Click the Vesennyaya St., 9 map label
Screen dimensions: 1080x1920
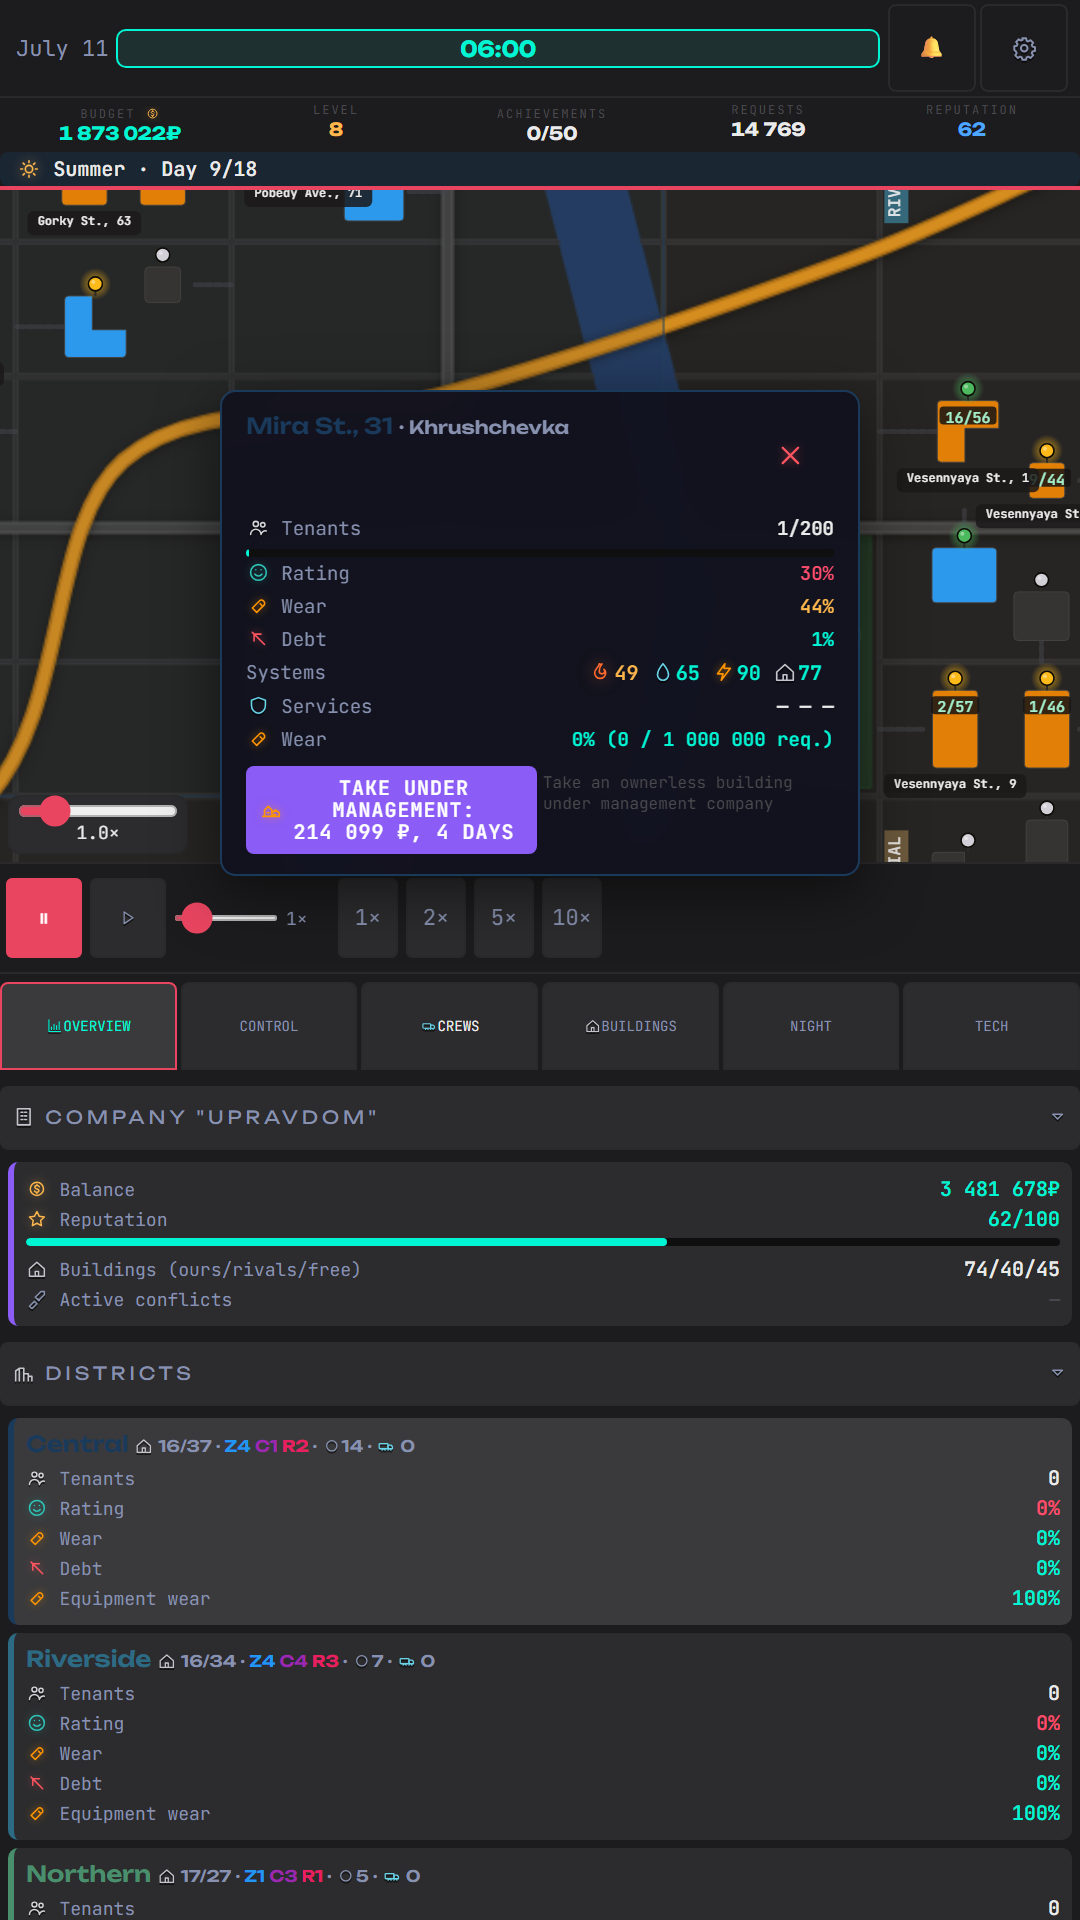(955, 784)
